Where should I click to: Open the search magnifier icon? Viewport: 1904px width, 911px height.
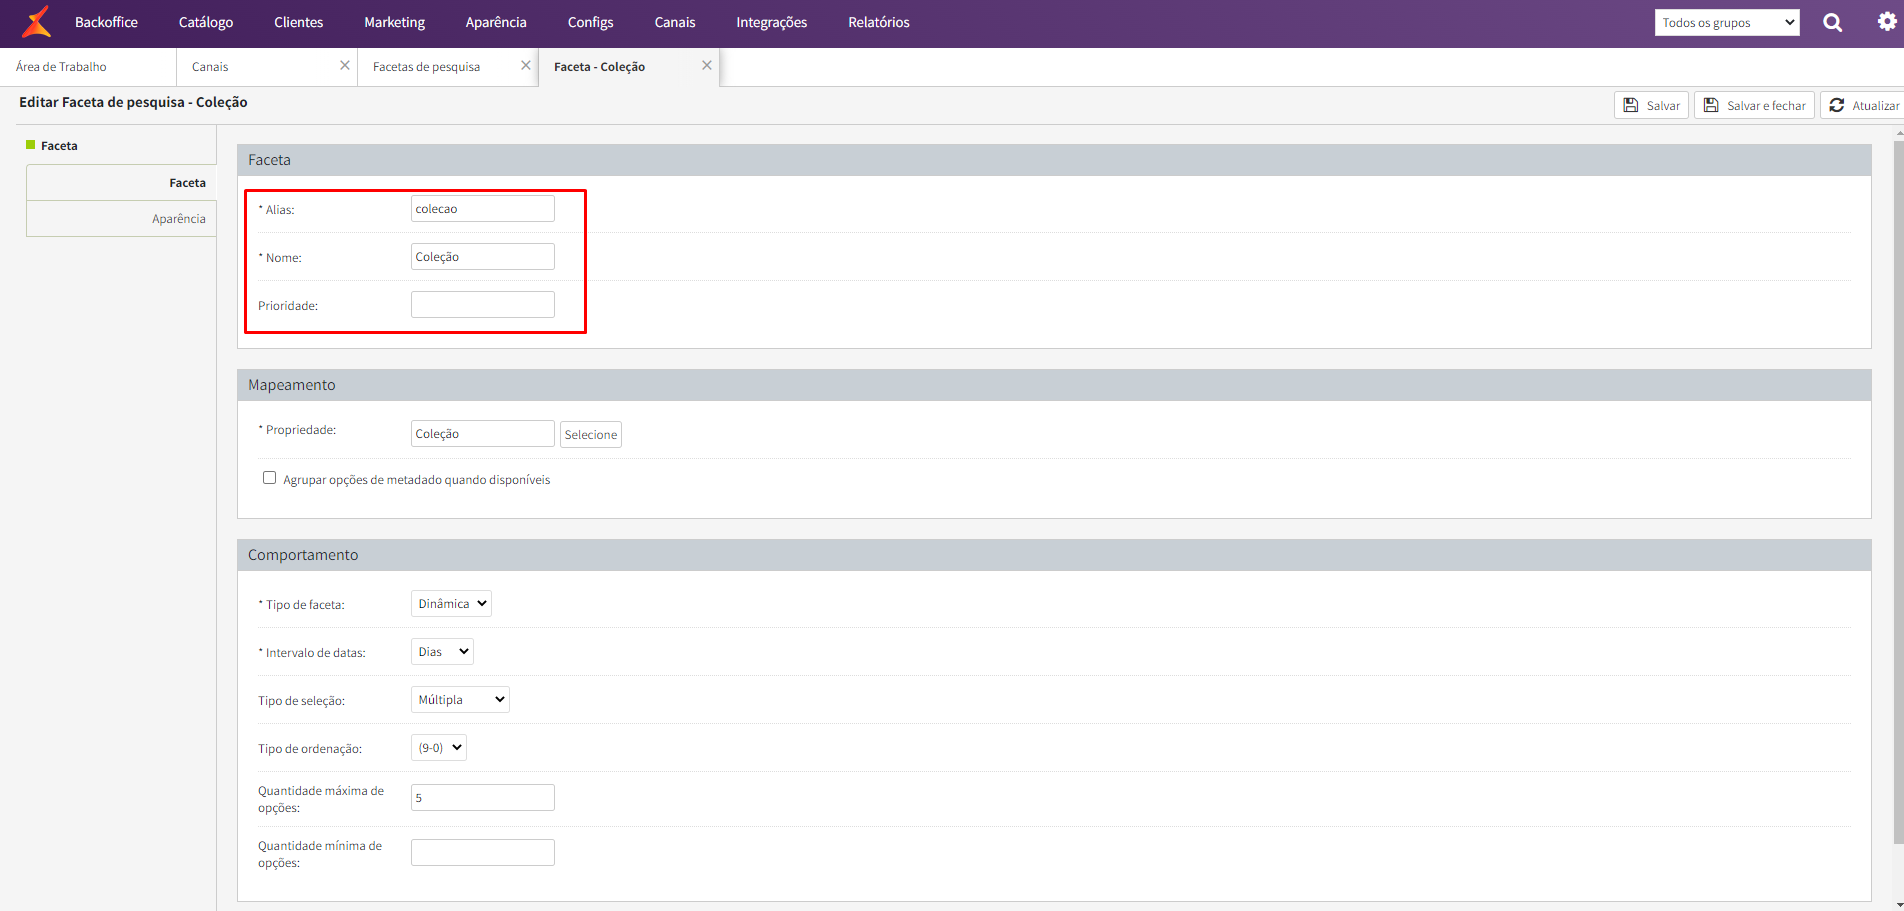[1832, 22]
